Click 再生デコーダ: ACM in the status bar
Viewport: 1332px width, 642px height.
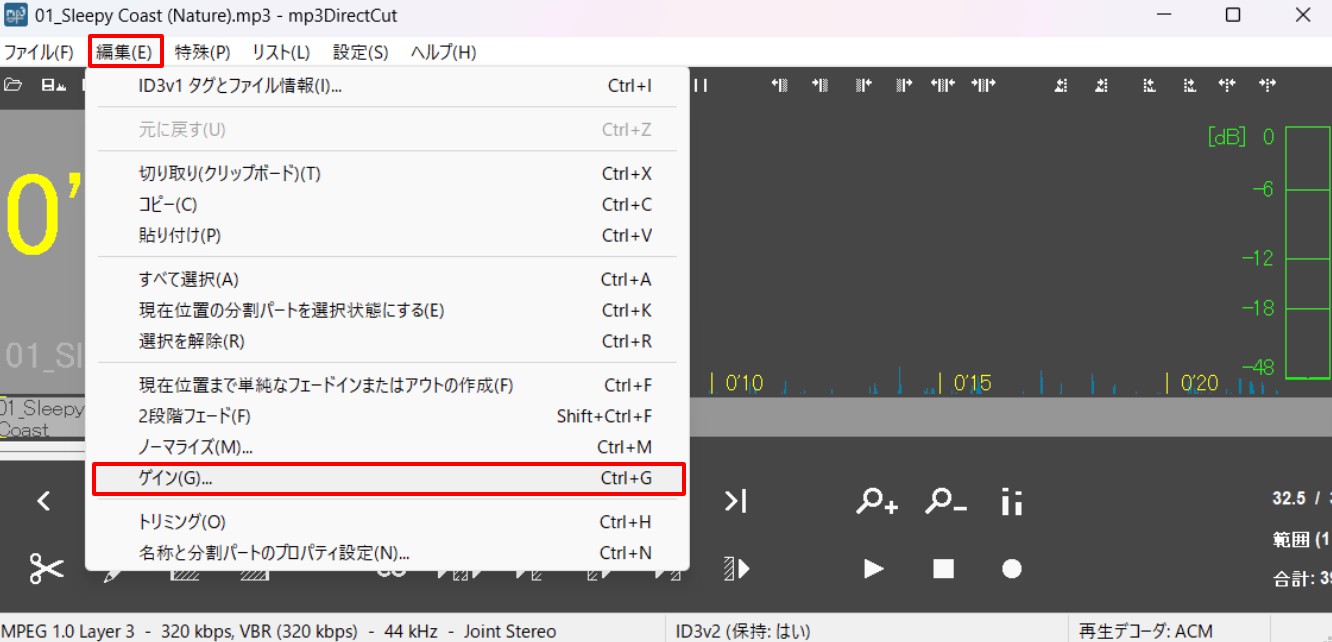(x=1146, y=631)
